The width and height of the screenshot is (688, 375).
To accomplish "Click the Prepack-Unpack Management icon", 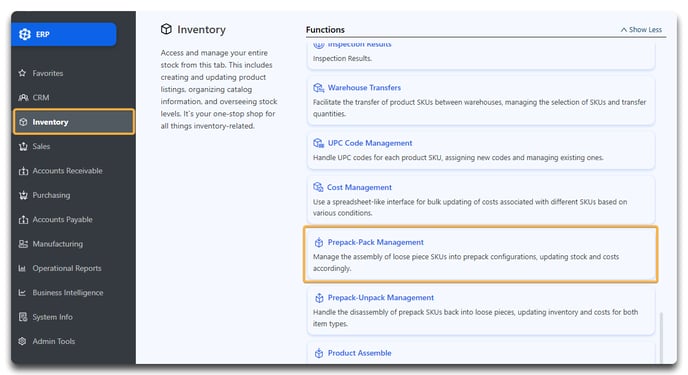I will click(x=319, y=298).
